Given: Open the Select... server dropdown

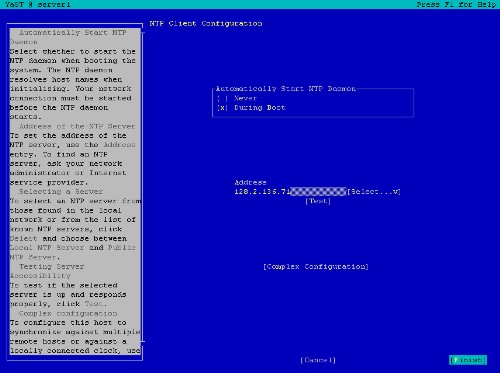Looking at the screenshot, I should click(374, 192).
